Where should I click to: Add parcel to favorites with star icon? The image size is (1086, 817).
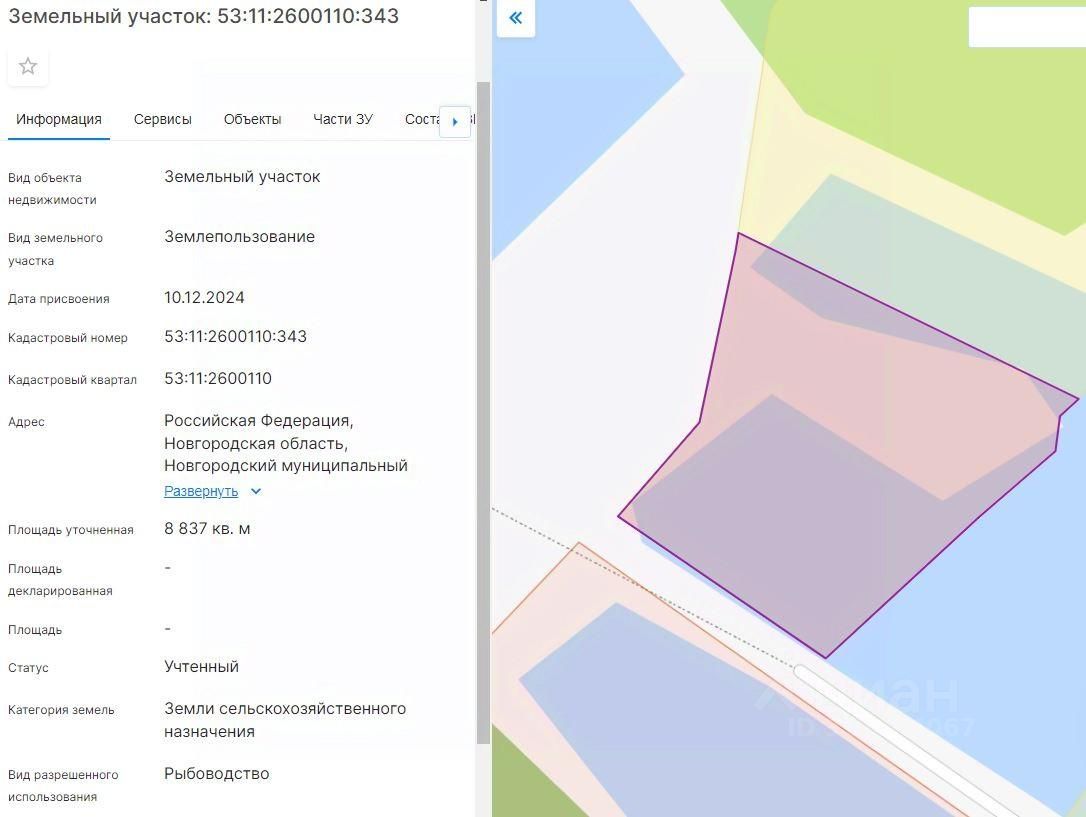(28, 66)
